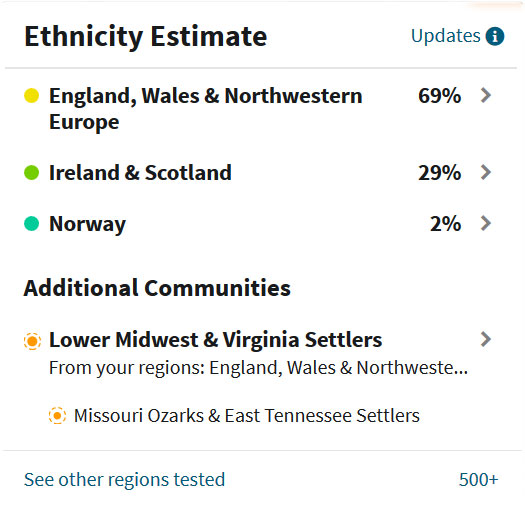Click the 500+ regions count
The width and height of the screenshot is (525, 506).
point(478,480)
